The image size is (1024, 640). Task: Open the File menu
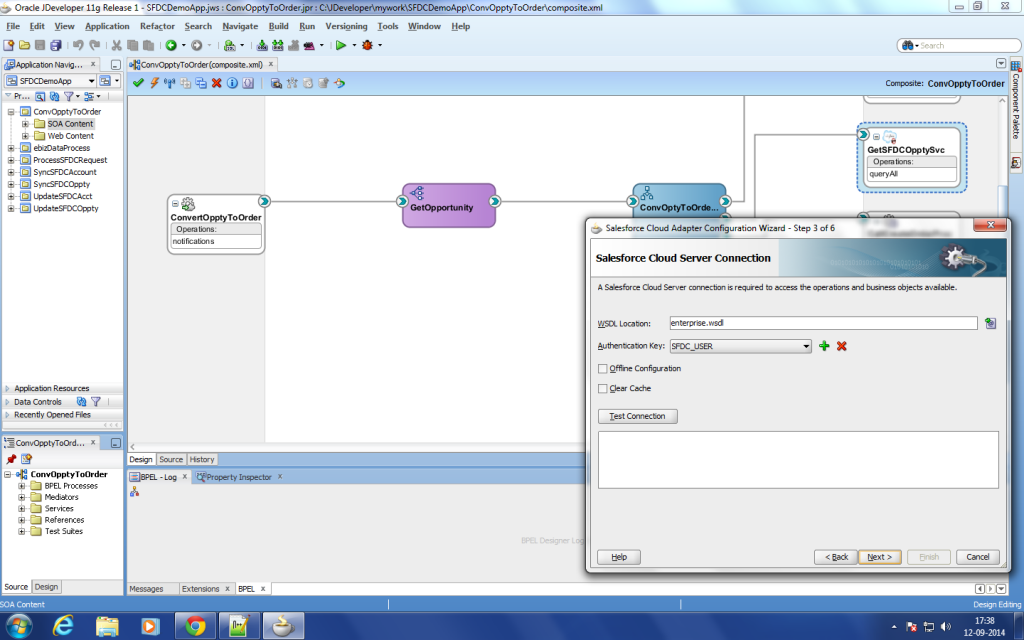(13, 26)
